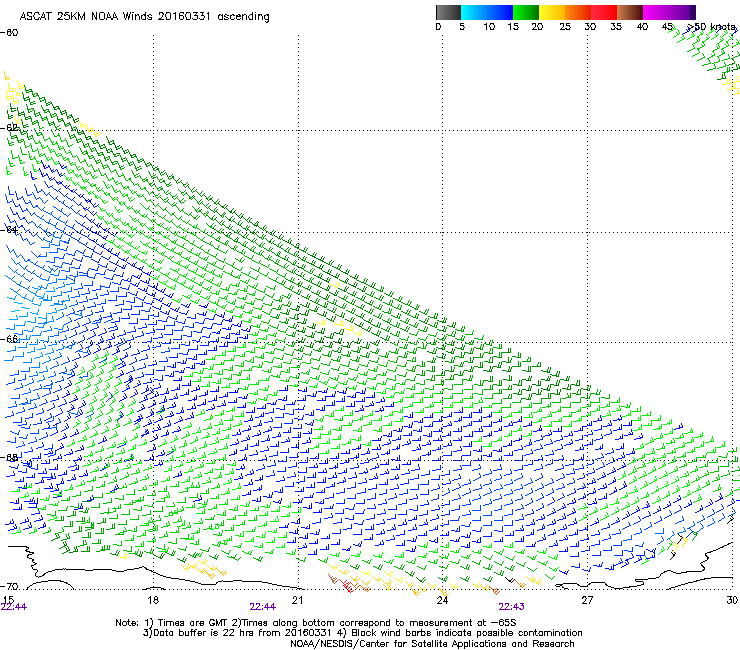
Task: Click the '-66' latitude label
Action: pos(9,339)
